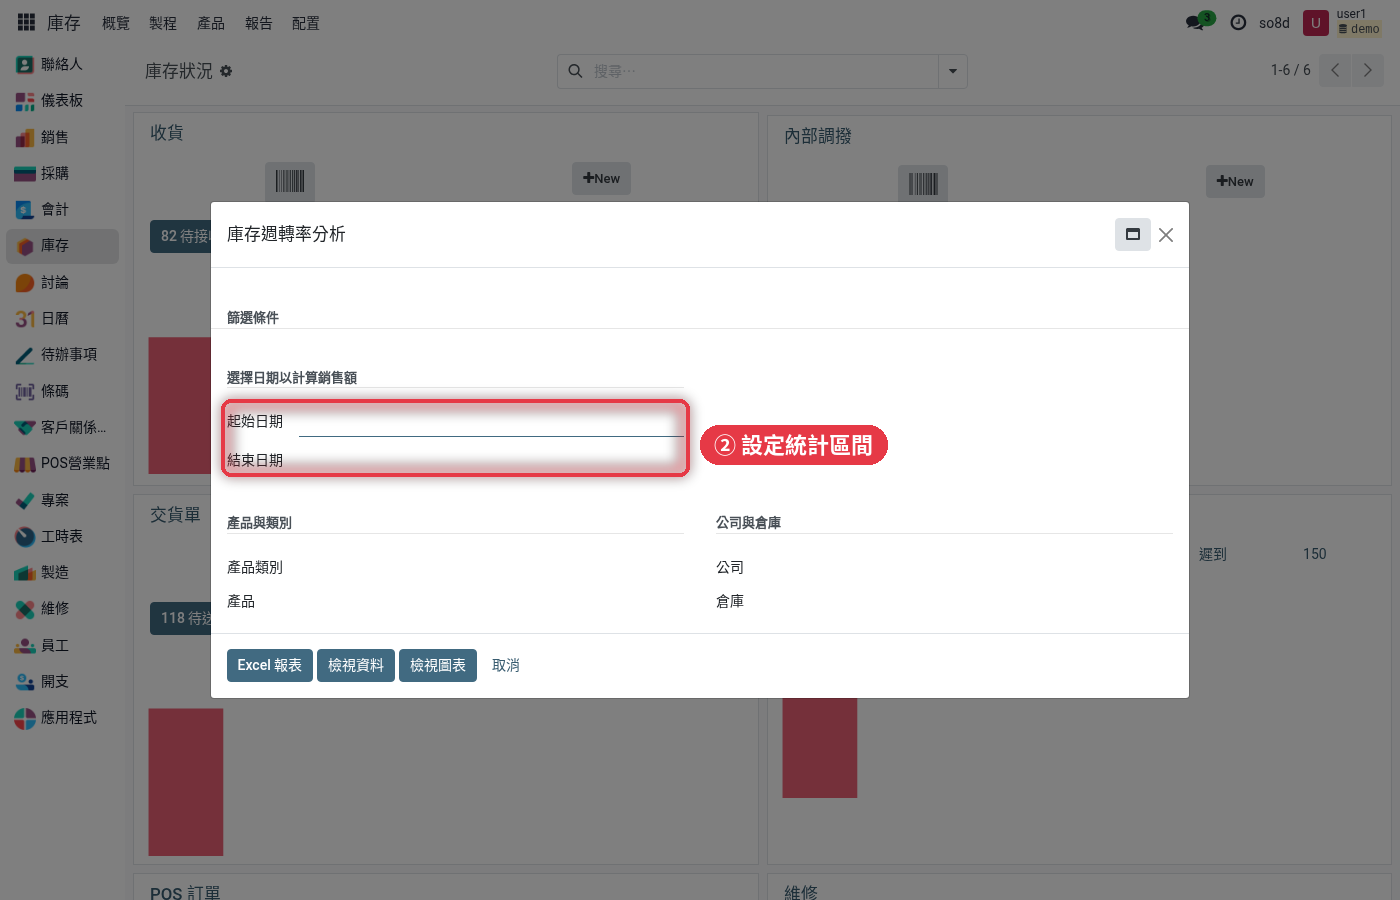The width and height of the screenshot is (1400, 900).
Task: Go to the next page arrow
Action: [x=1368, y=70]
